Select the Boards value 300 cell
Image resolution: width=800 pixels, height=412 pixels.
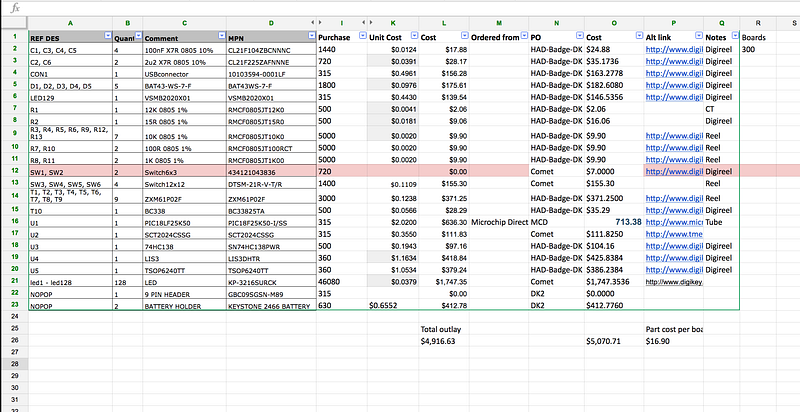tap(758, 49)
